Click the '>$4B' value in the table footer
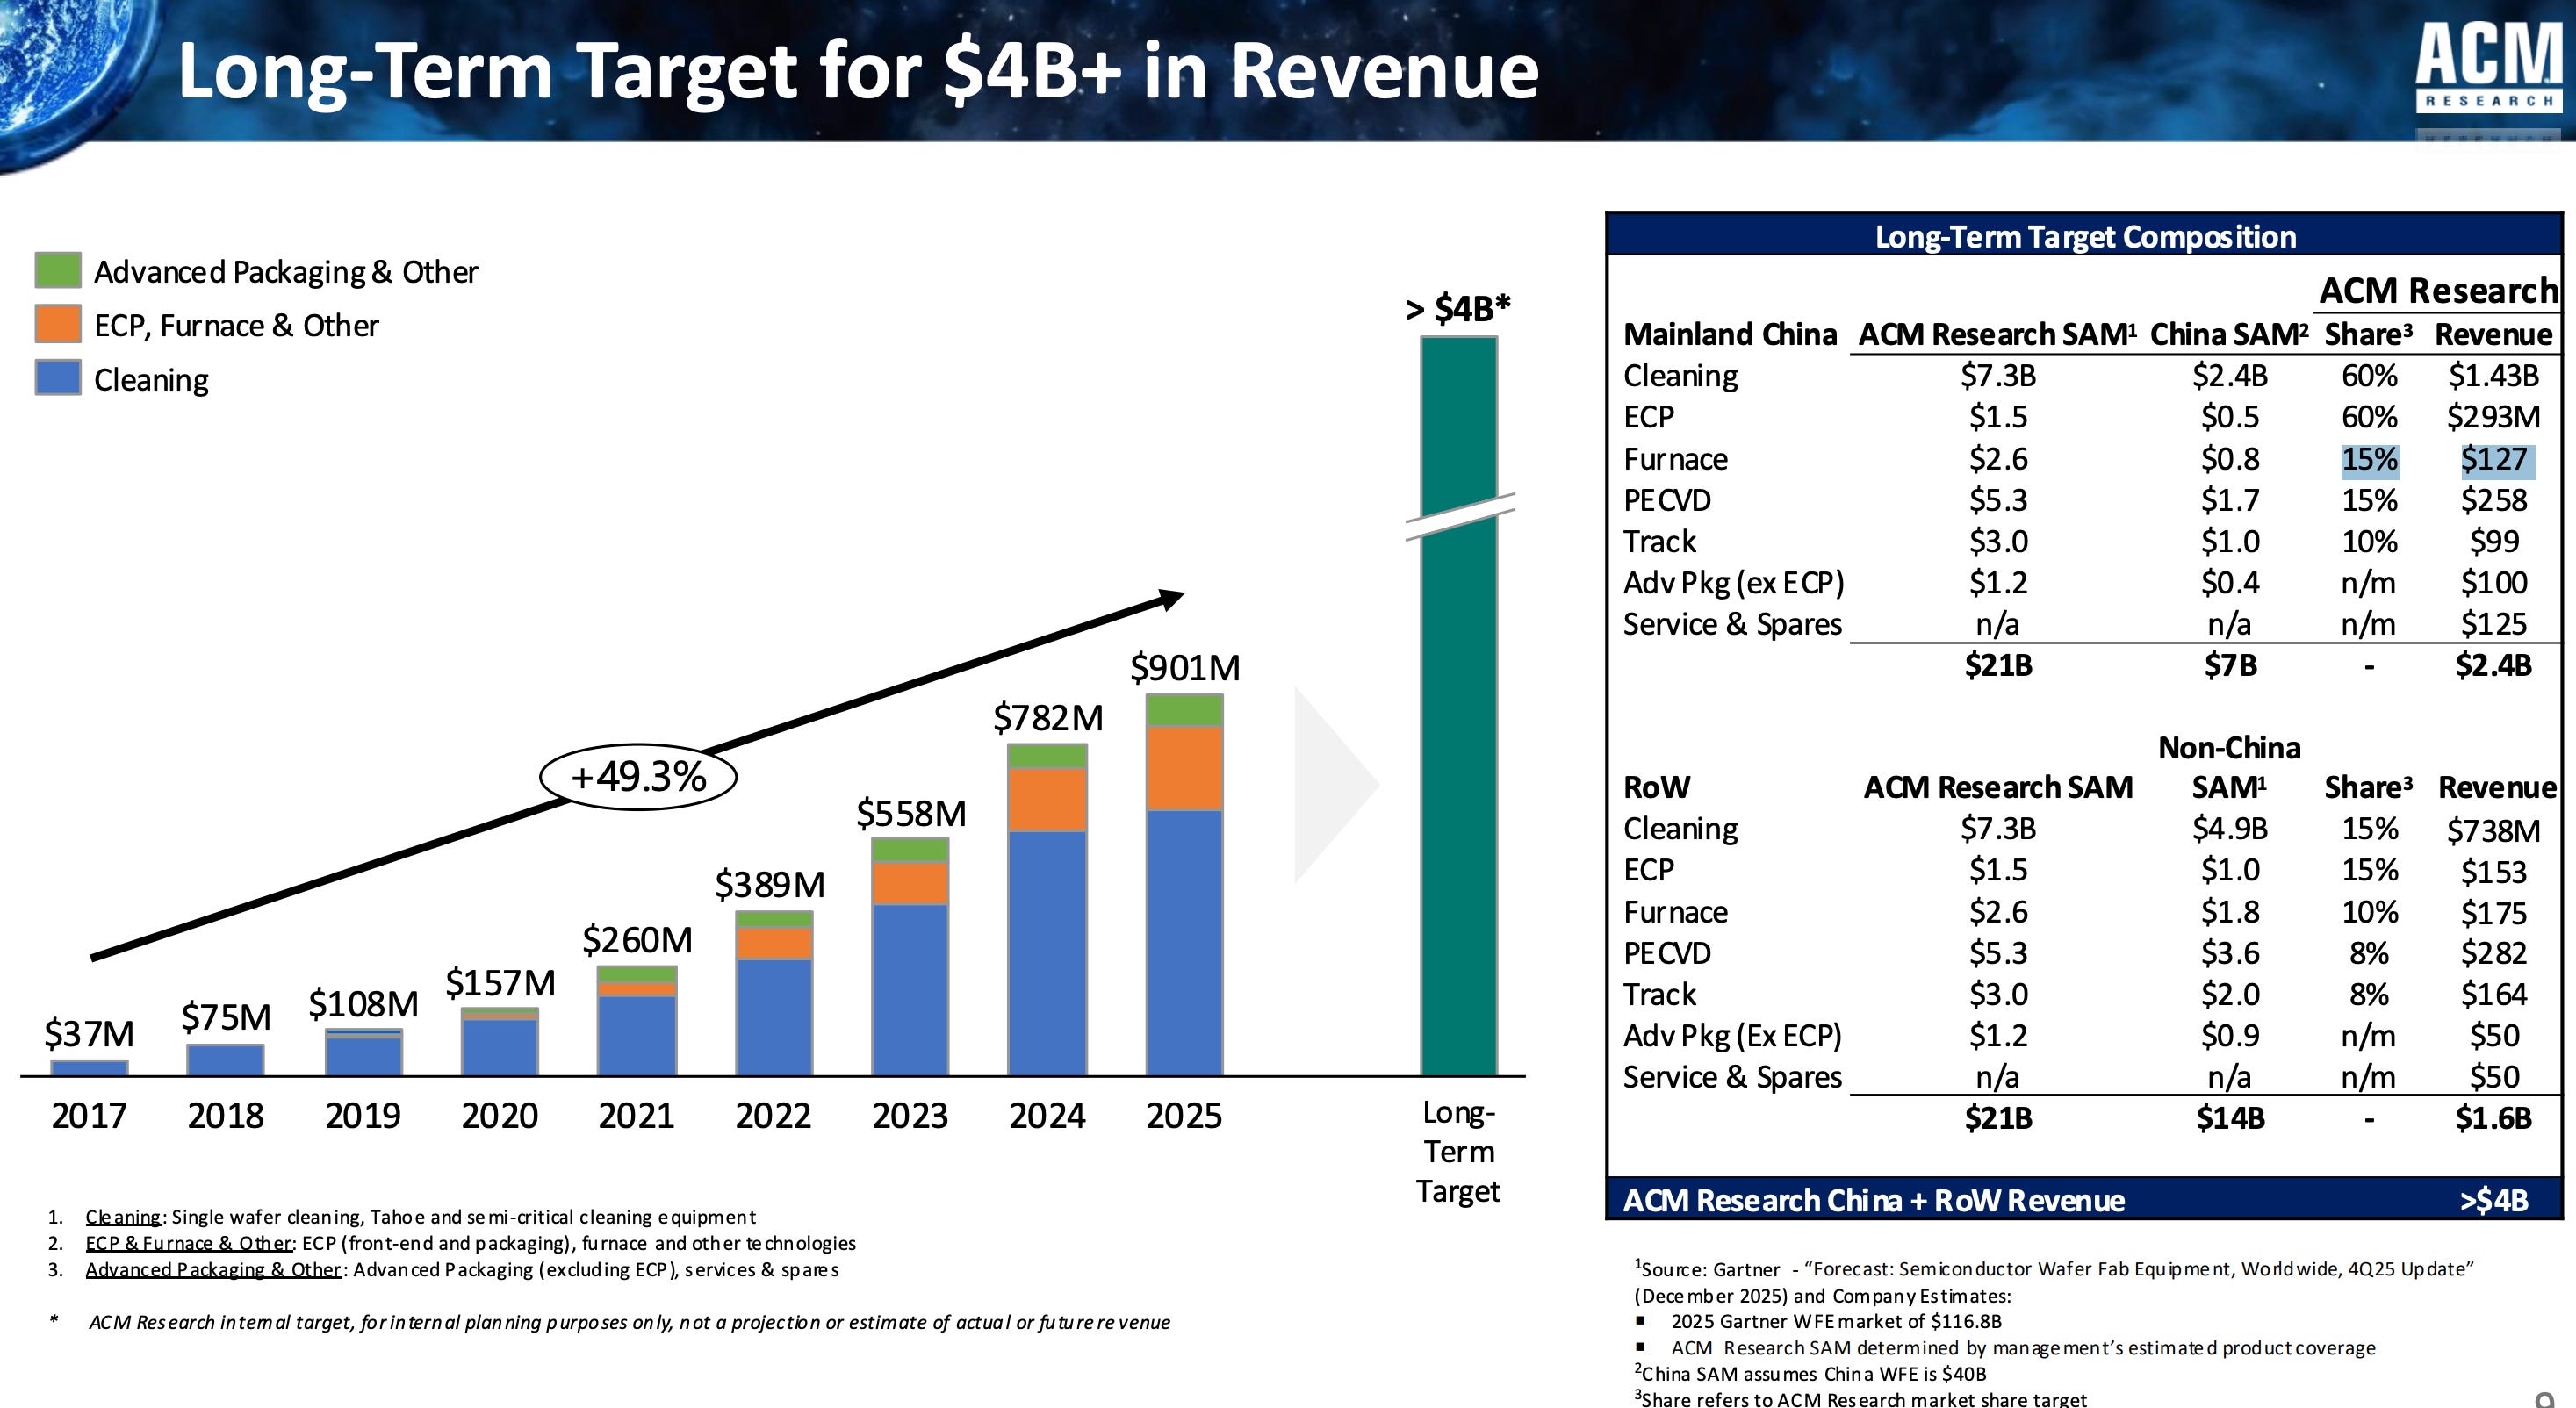The image size is (2576, 1408). coord(2494,1200)
